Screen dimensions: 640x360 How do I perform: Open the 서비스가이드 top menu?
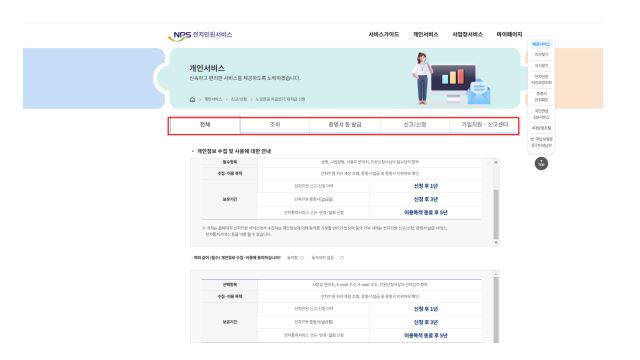coord(383,34)
